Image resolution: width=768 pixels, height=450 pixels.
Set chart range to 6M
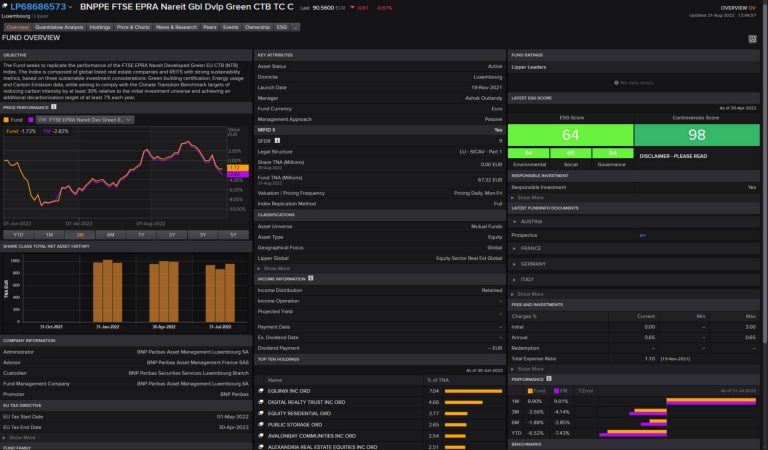click(110, 235)
